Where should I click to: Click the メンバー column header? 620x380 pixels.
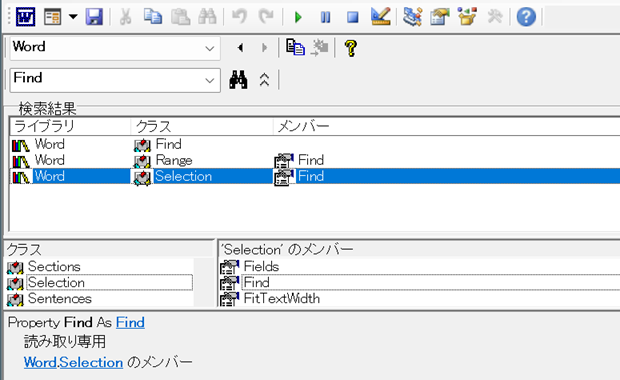[x=446, y=127]
